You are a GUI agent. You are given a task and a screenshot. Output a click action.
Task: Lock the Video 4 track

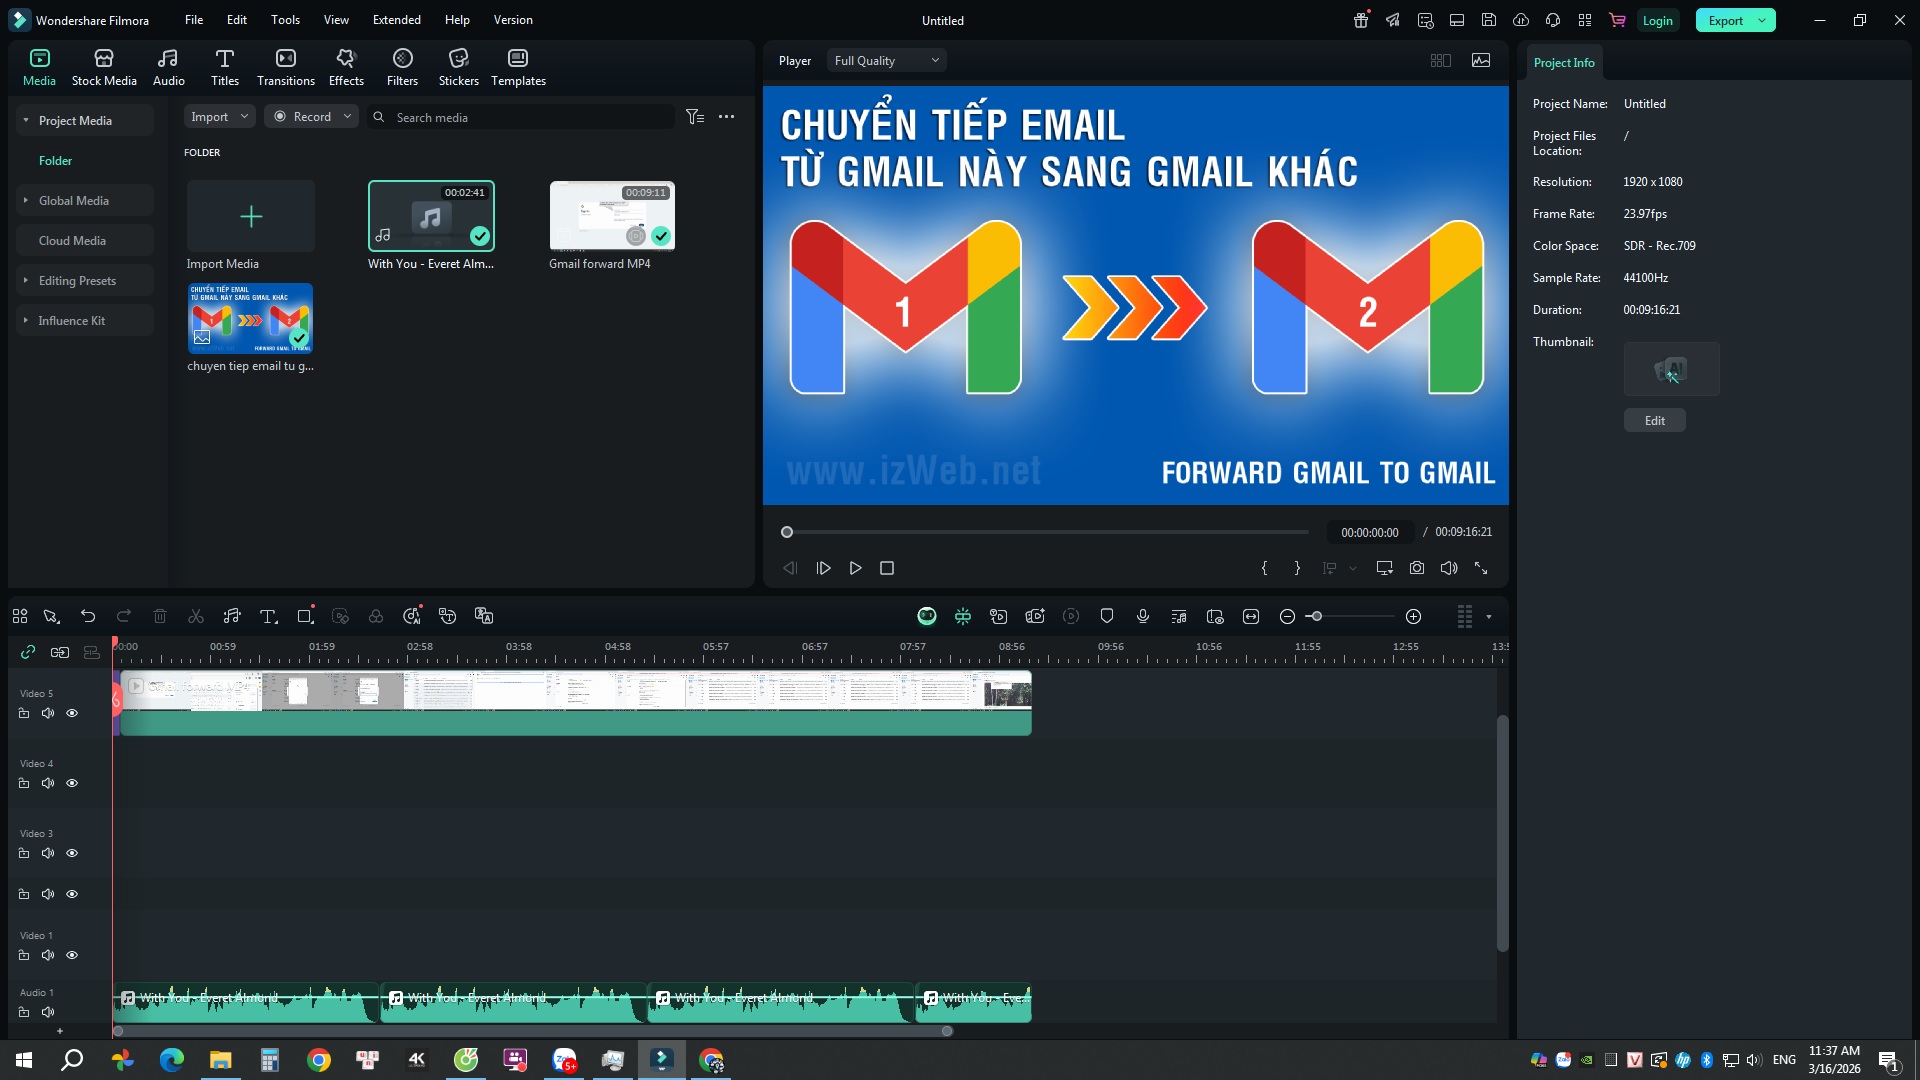[24, 783]
